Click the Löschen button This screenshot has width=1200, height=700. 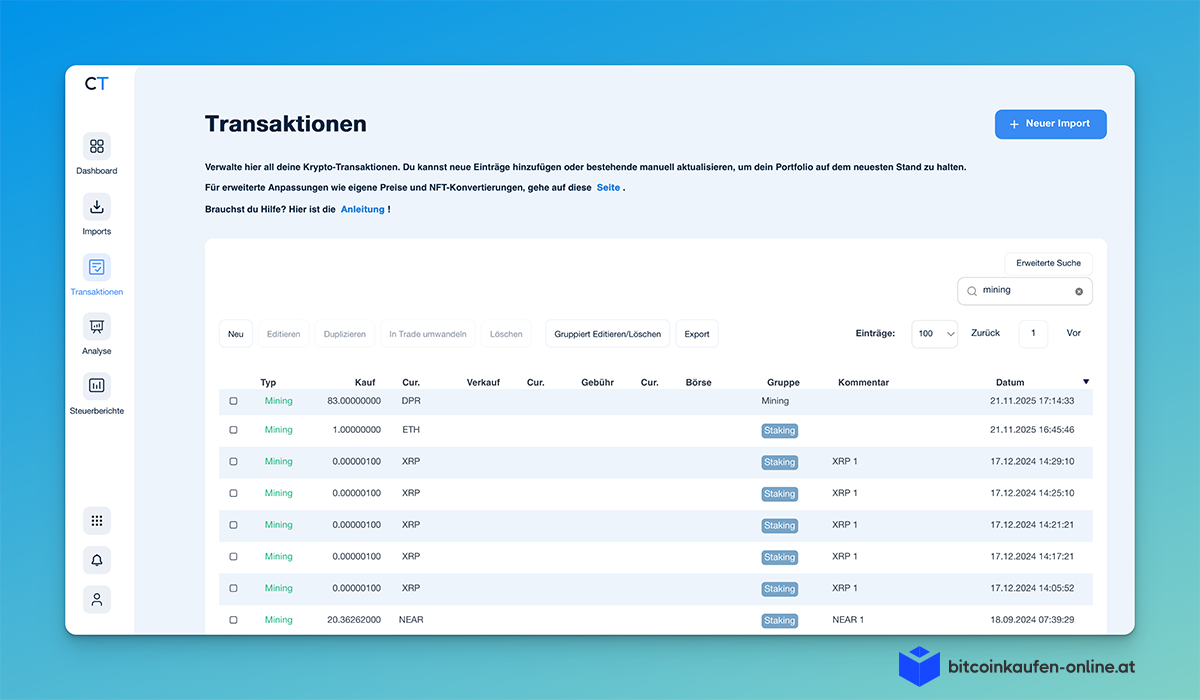tap(506, 334)
